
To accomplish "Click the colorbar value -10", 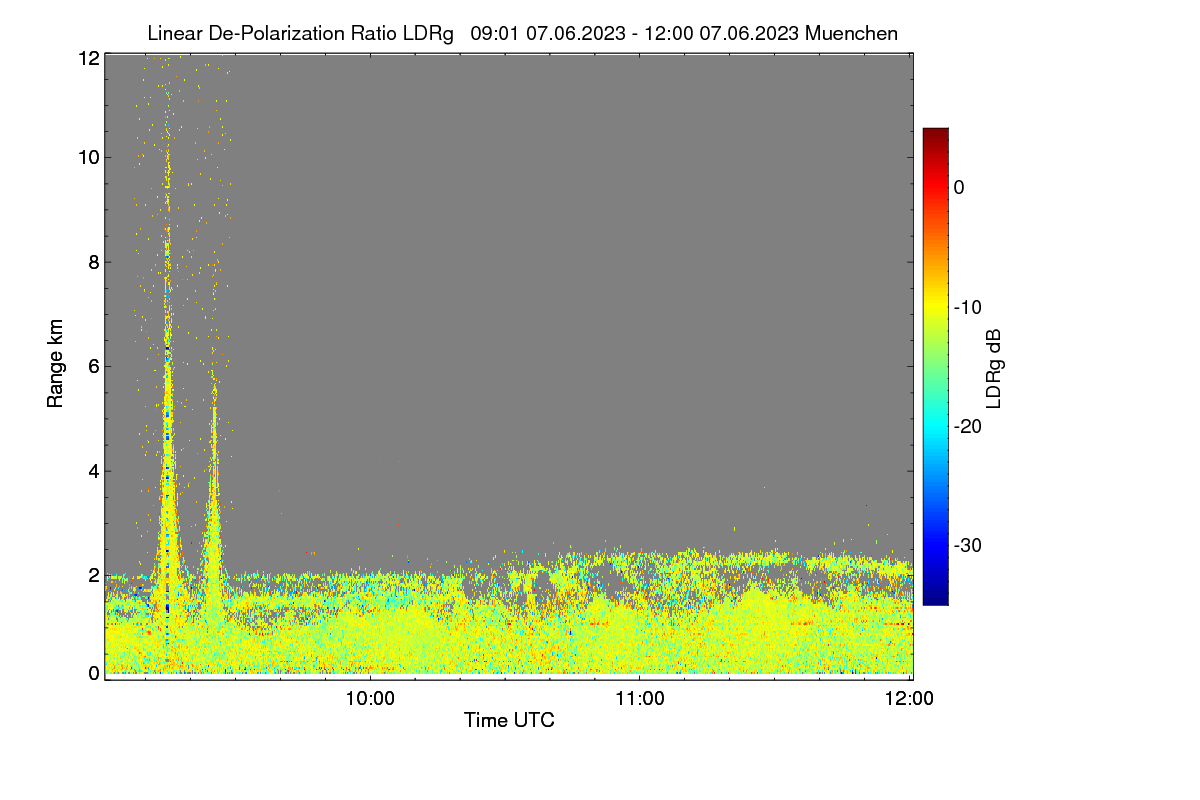I will 967,307.
